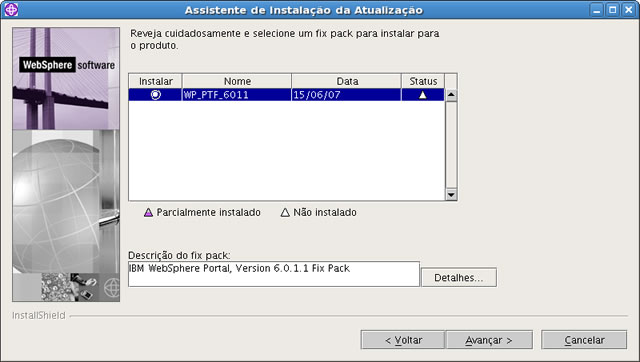Click the globe icon at the bottom of the side image
Screen dimensions: 640x362
111,288
